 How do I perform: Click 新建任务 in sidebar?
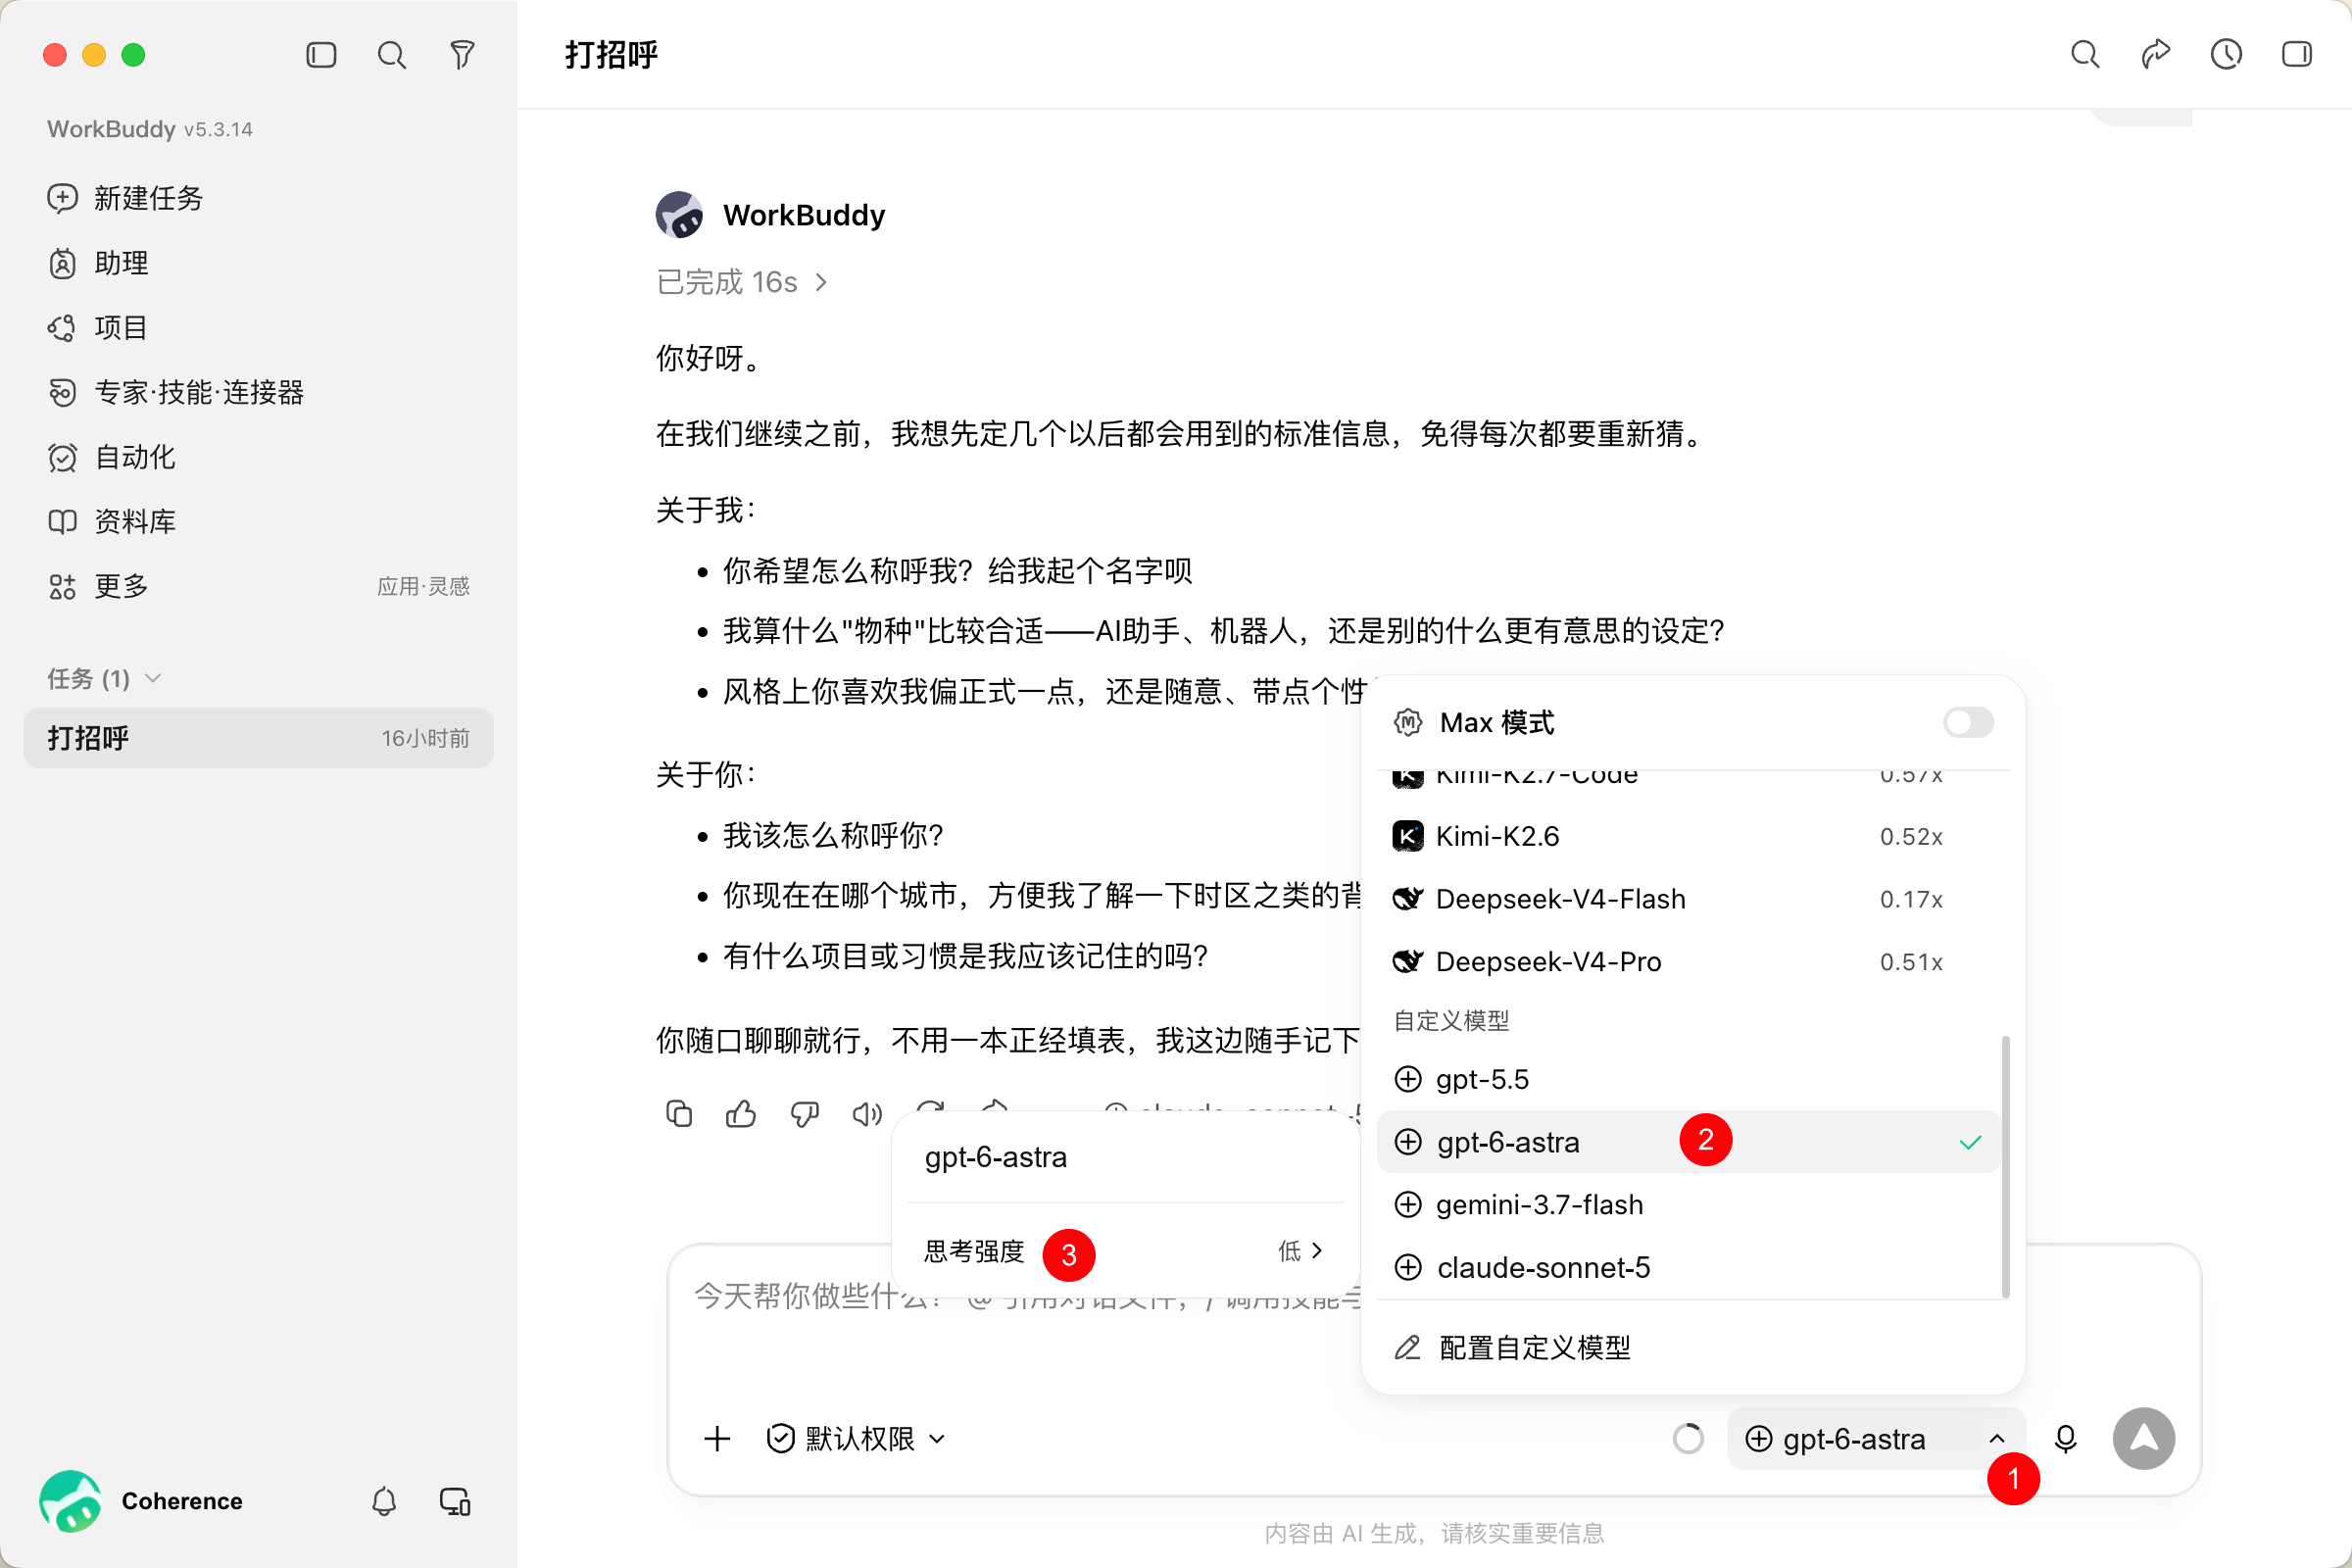pyautogui.click(x=258, y=198)
